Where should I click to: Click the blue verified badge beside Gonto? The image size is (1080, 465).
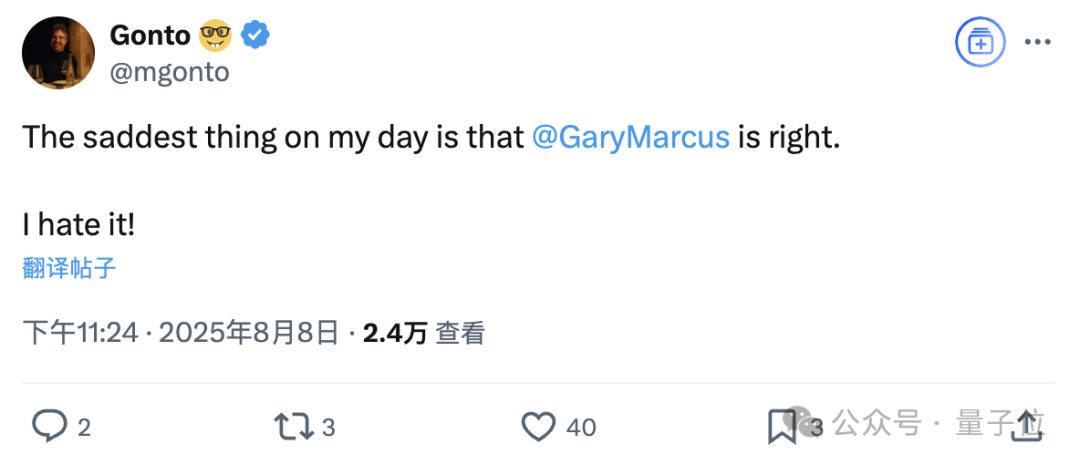[257, 36]
